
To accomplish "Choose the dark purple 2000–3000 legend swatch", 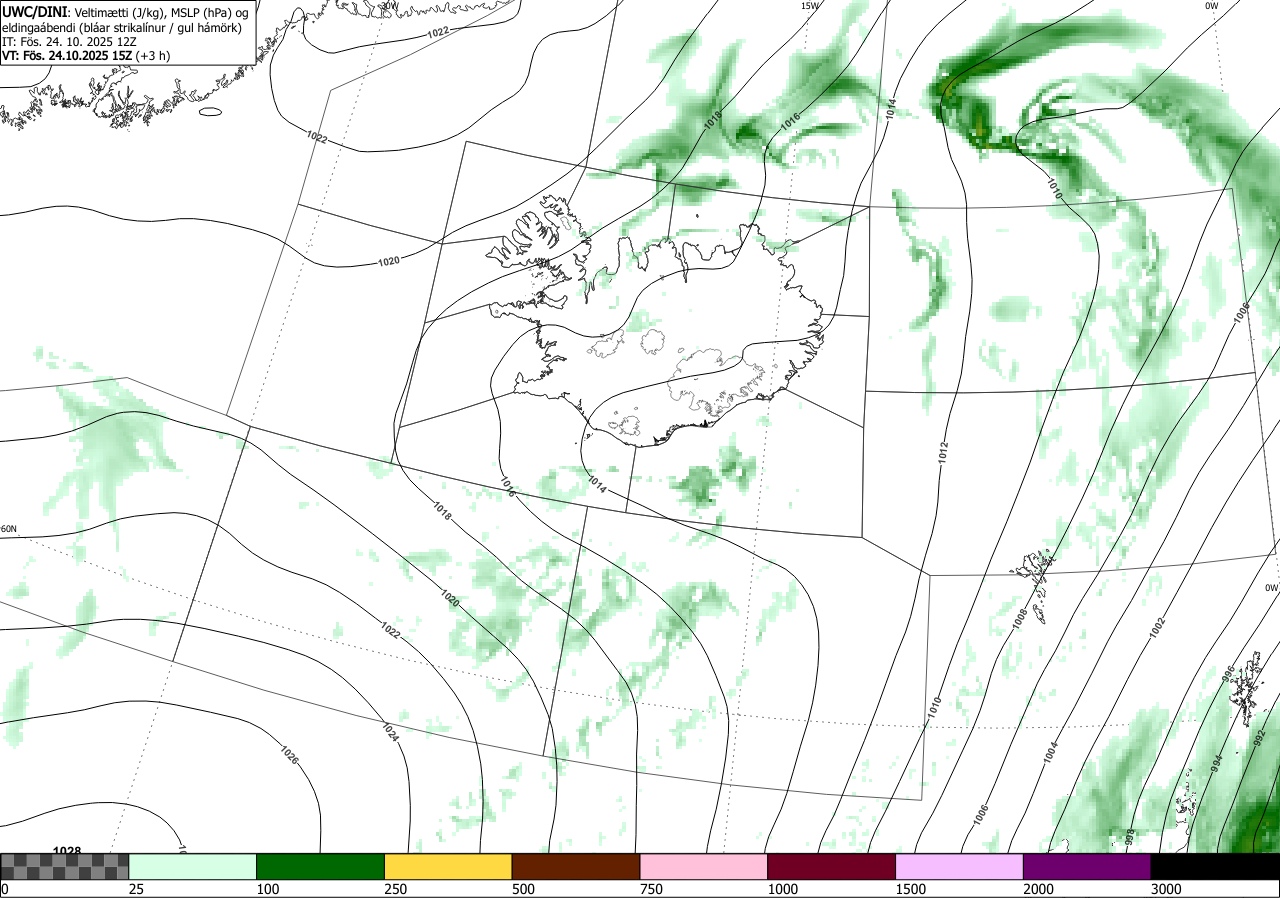I will tap(1087, 867).
